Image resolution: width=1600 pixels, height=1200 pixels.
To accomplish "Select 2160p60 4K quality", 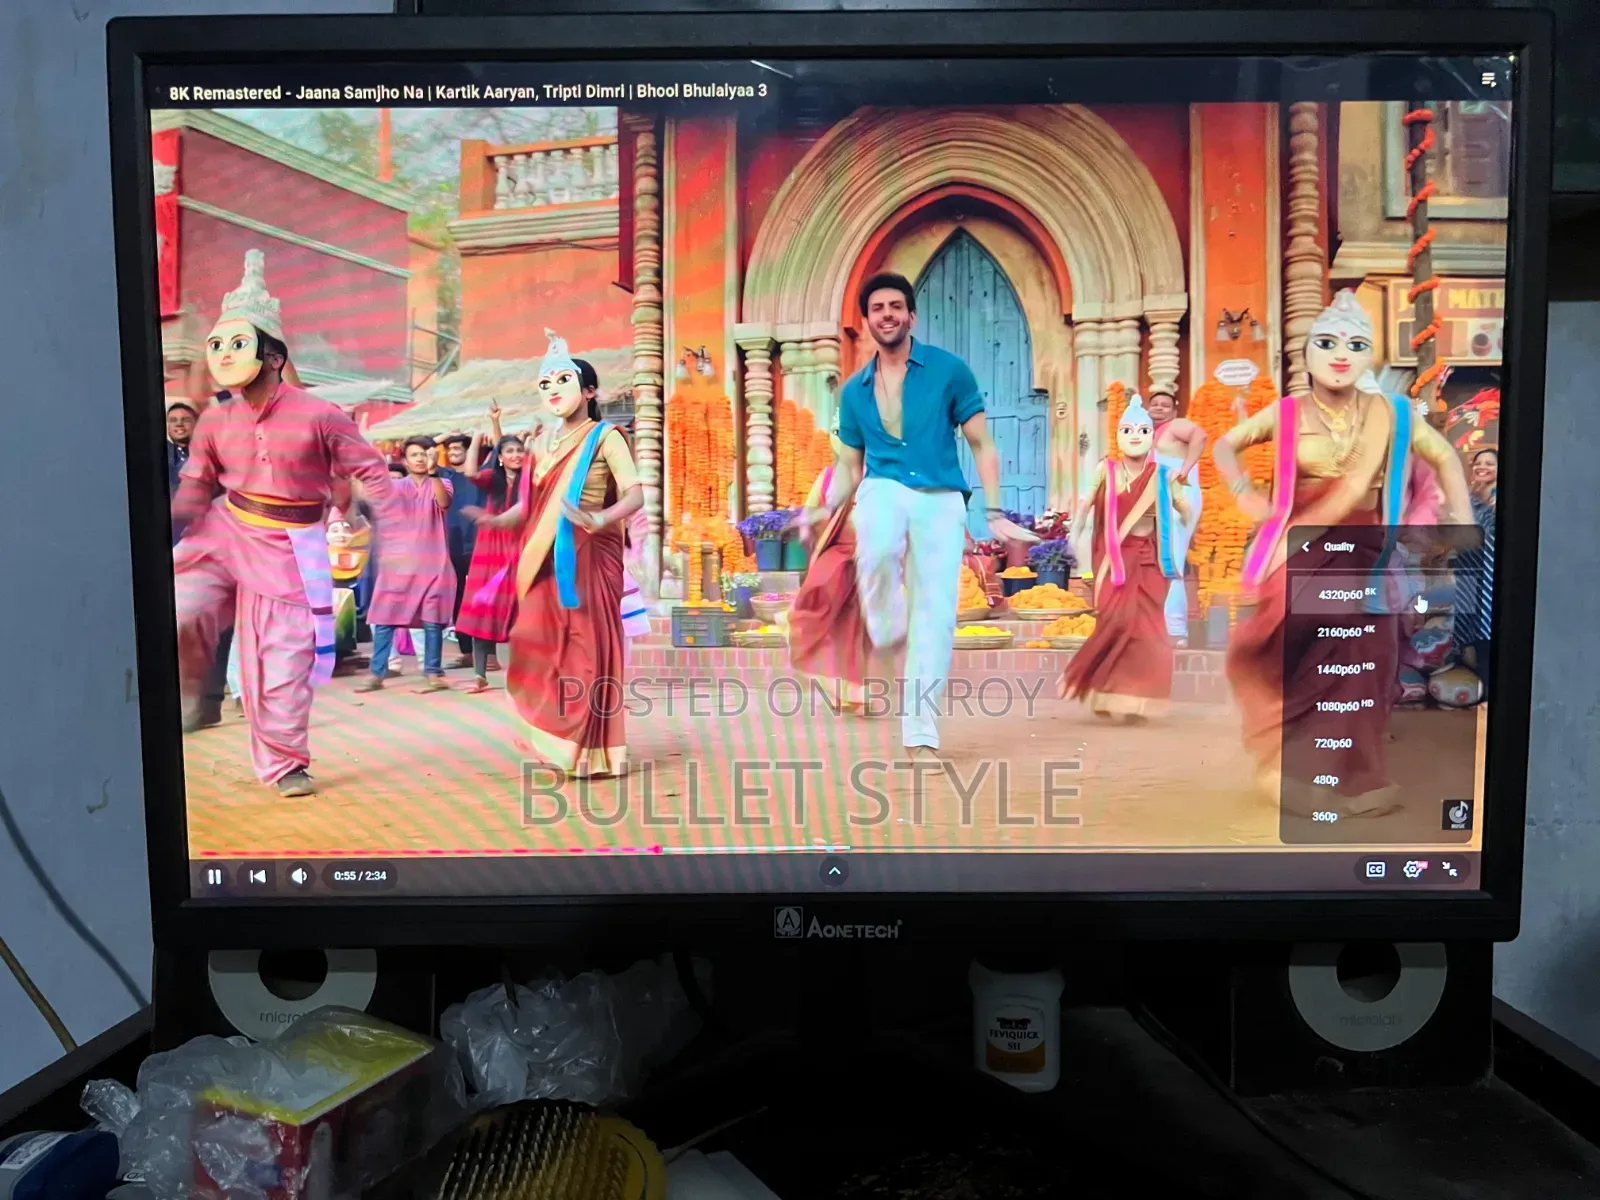I will tap(1381, 631).
